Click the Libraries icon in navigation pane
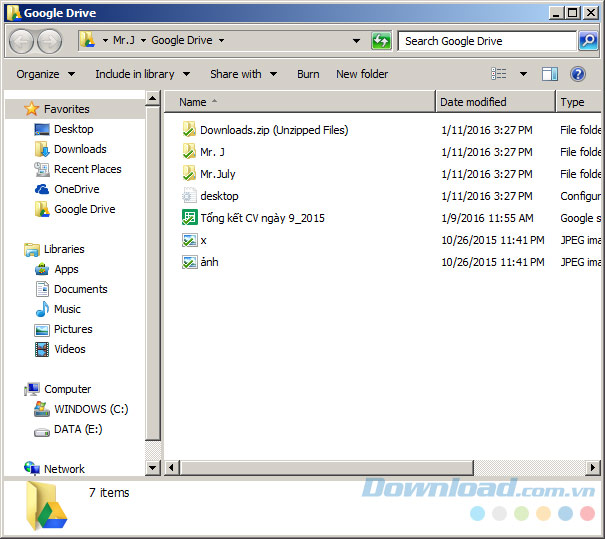The height and width of the screenshot is (539, 605). [x=32, y=249]
